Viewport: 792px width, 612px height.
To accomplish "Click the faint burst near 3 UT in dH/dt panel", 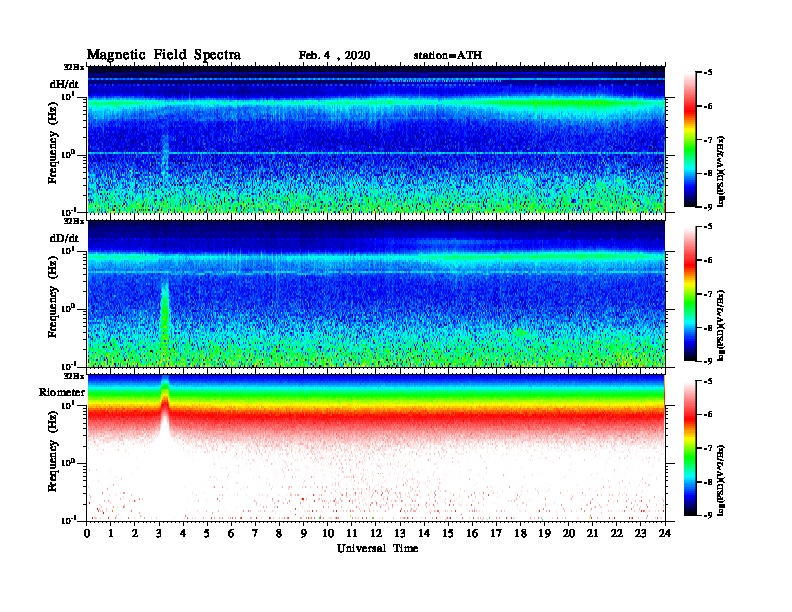I will (165, 154).
